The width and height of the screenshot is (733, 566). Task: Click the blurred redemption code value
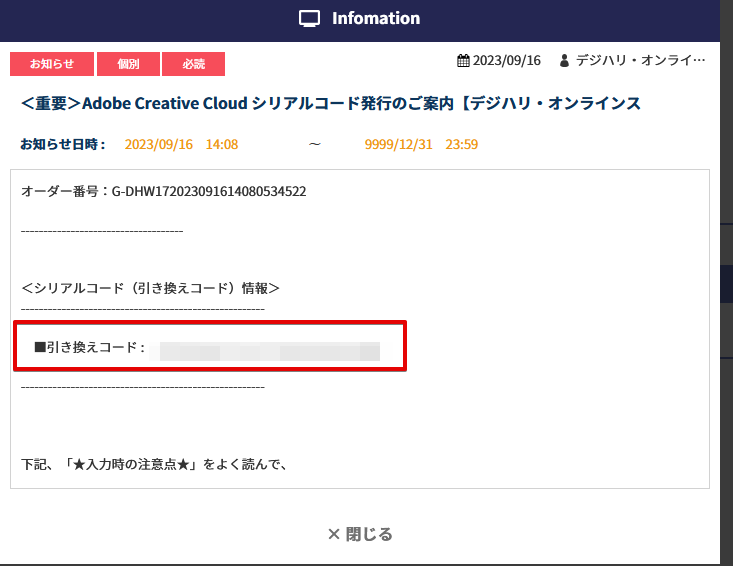coord(270,350)
